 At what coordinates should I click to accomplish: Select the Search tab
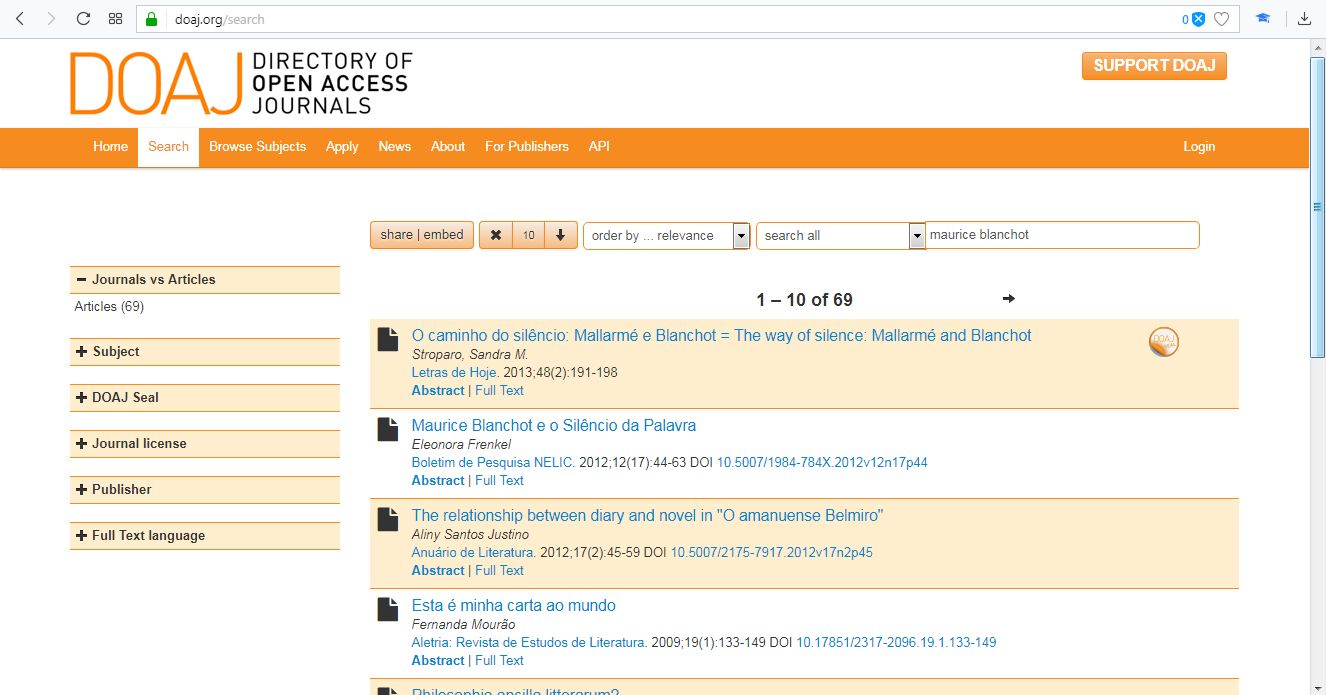pos(168,147)
